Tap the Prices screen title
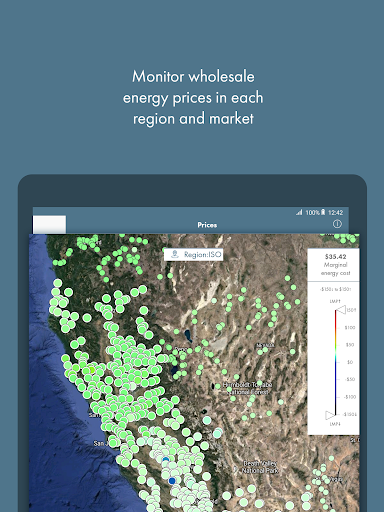 click(207, 225)
